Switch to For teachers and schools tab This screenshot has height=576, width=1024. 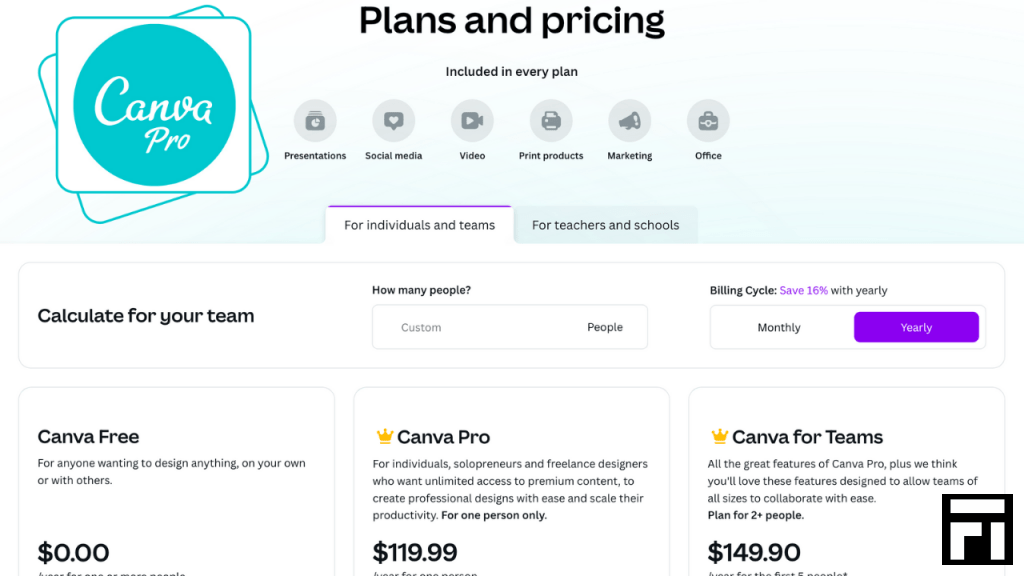[x=605, y=225]
